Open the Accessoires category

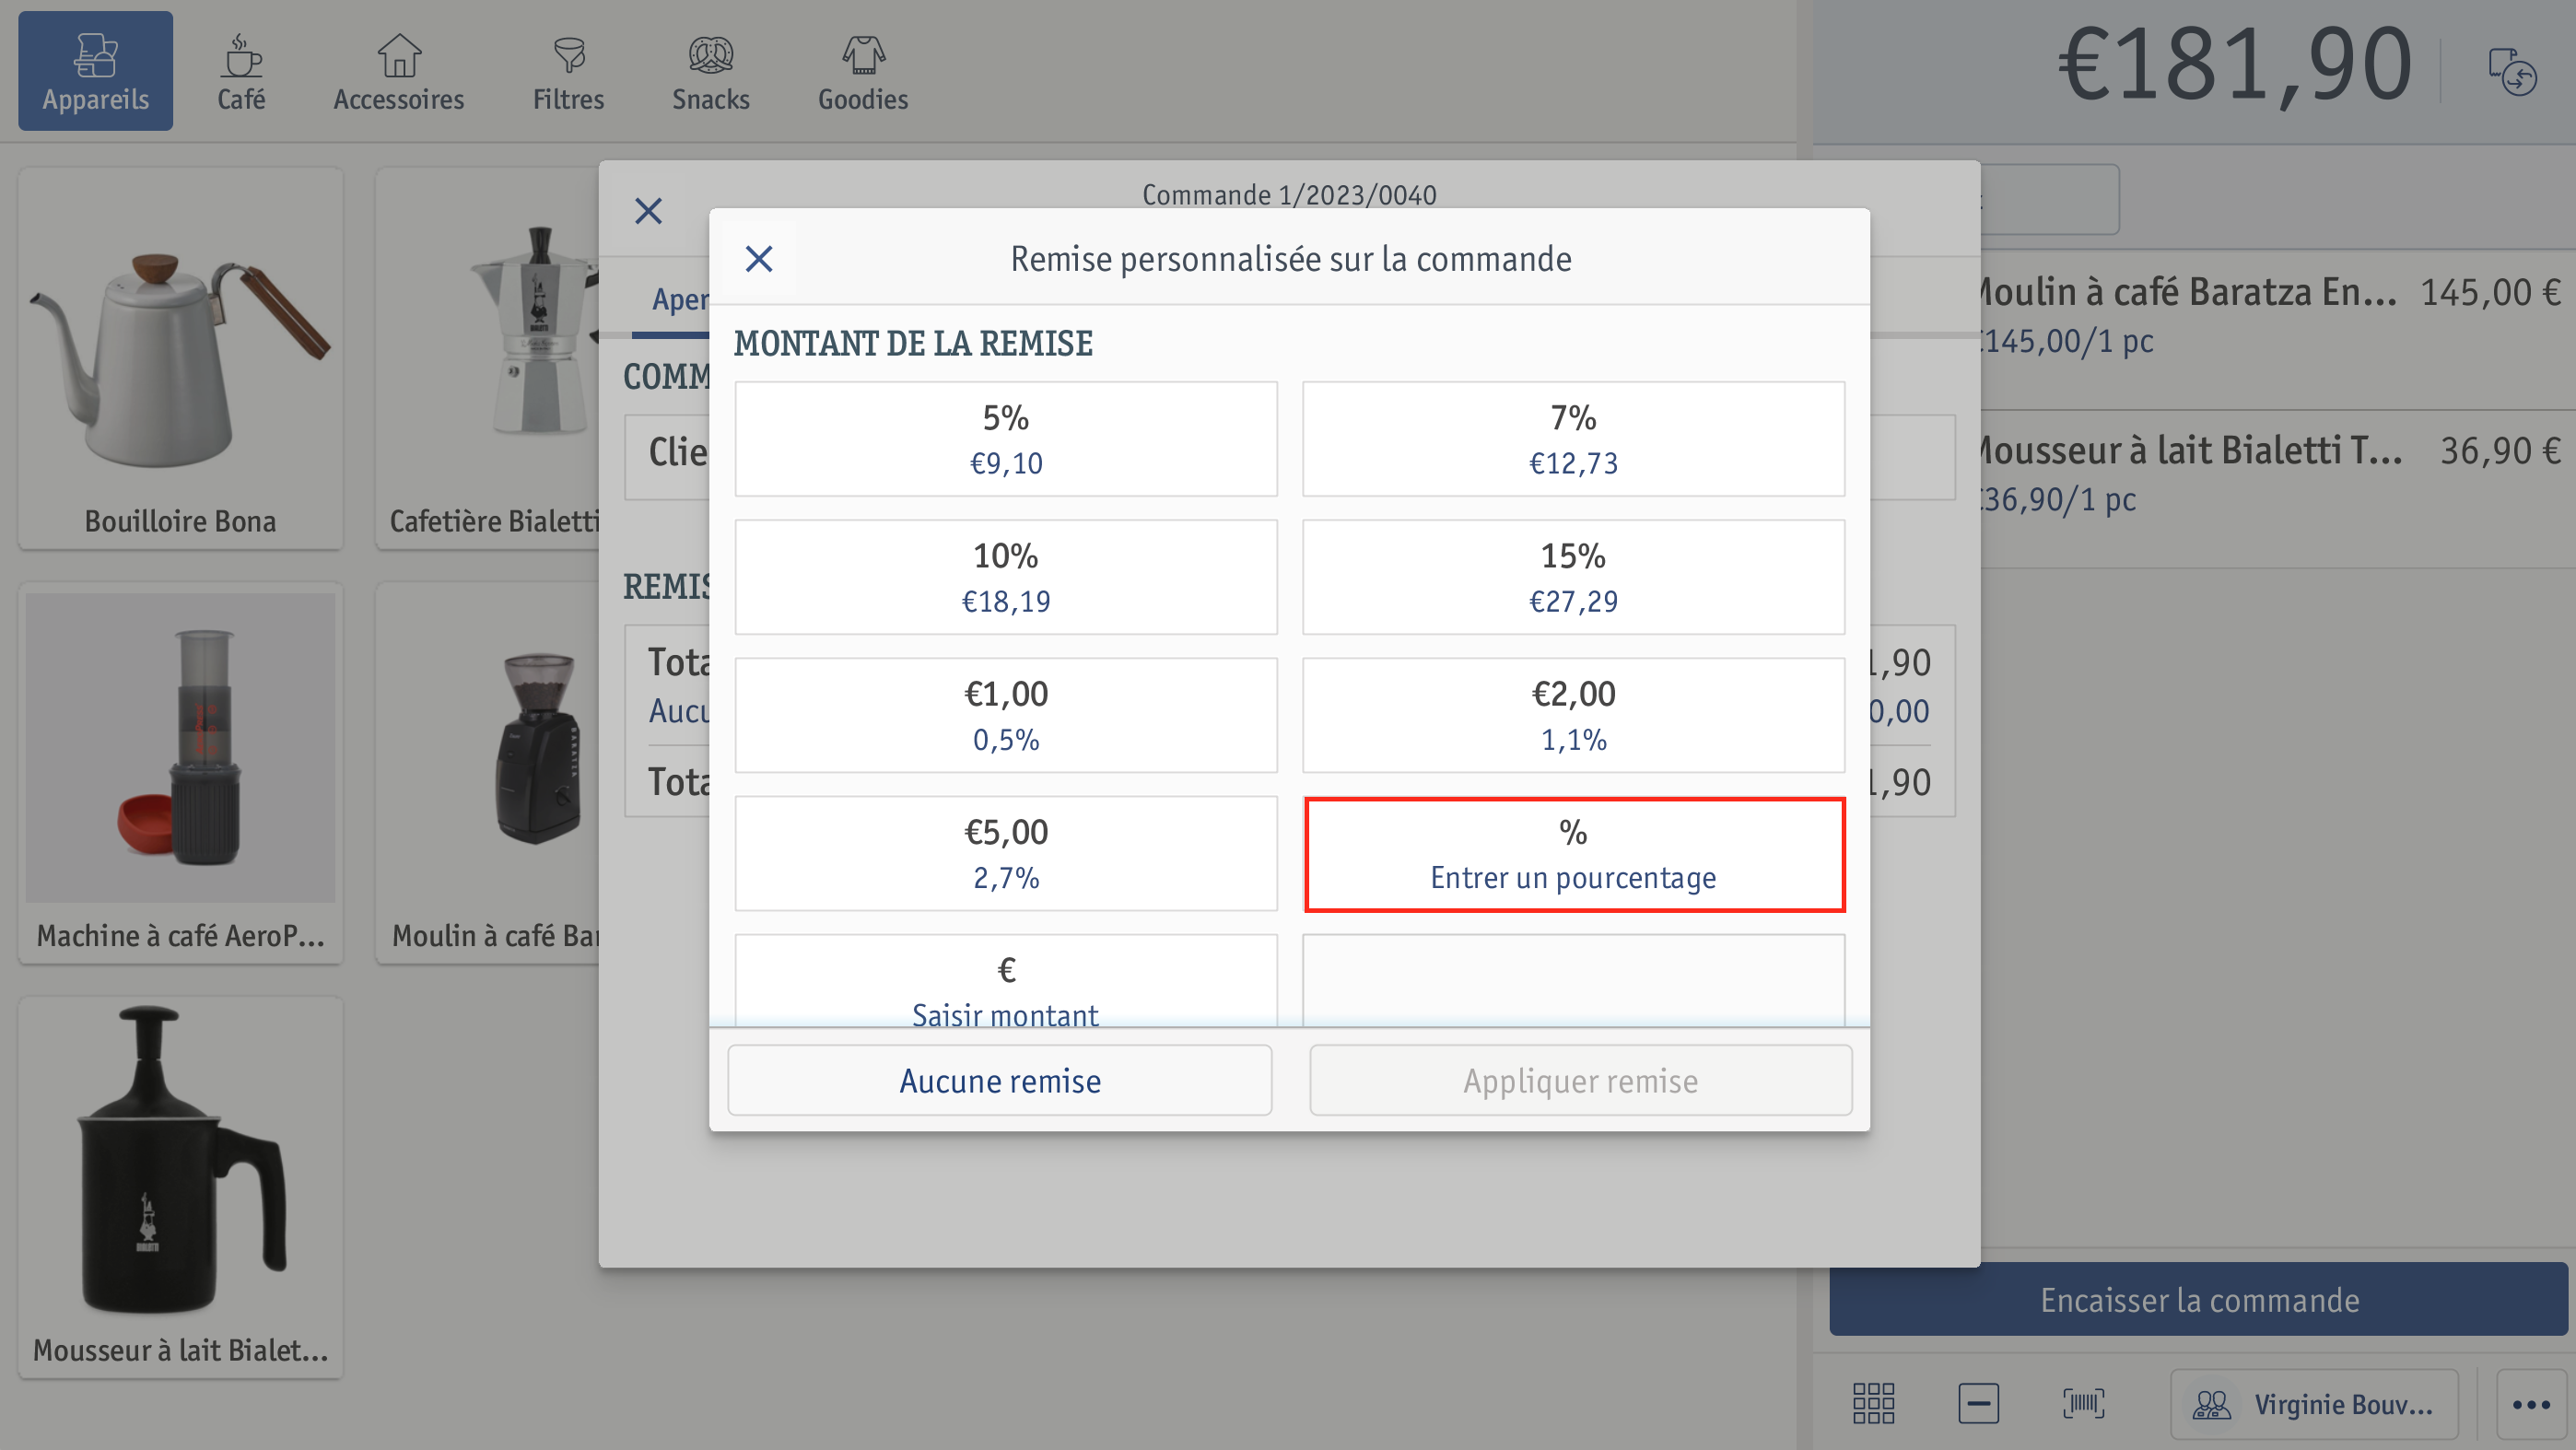pyautogui.click(x=398, y=71)
